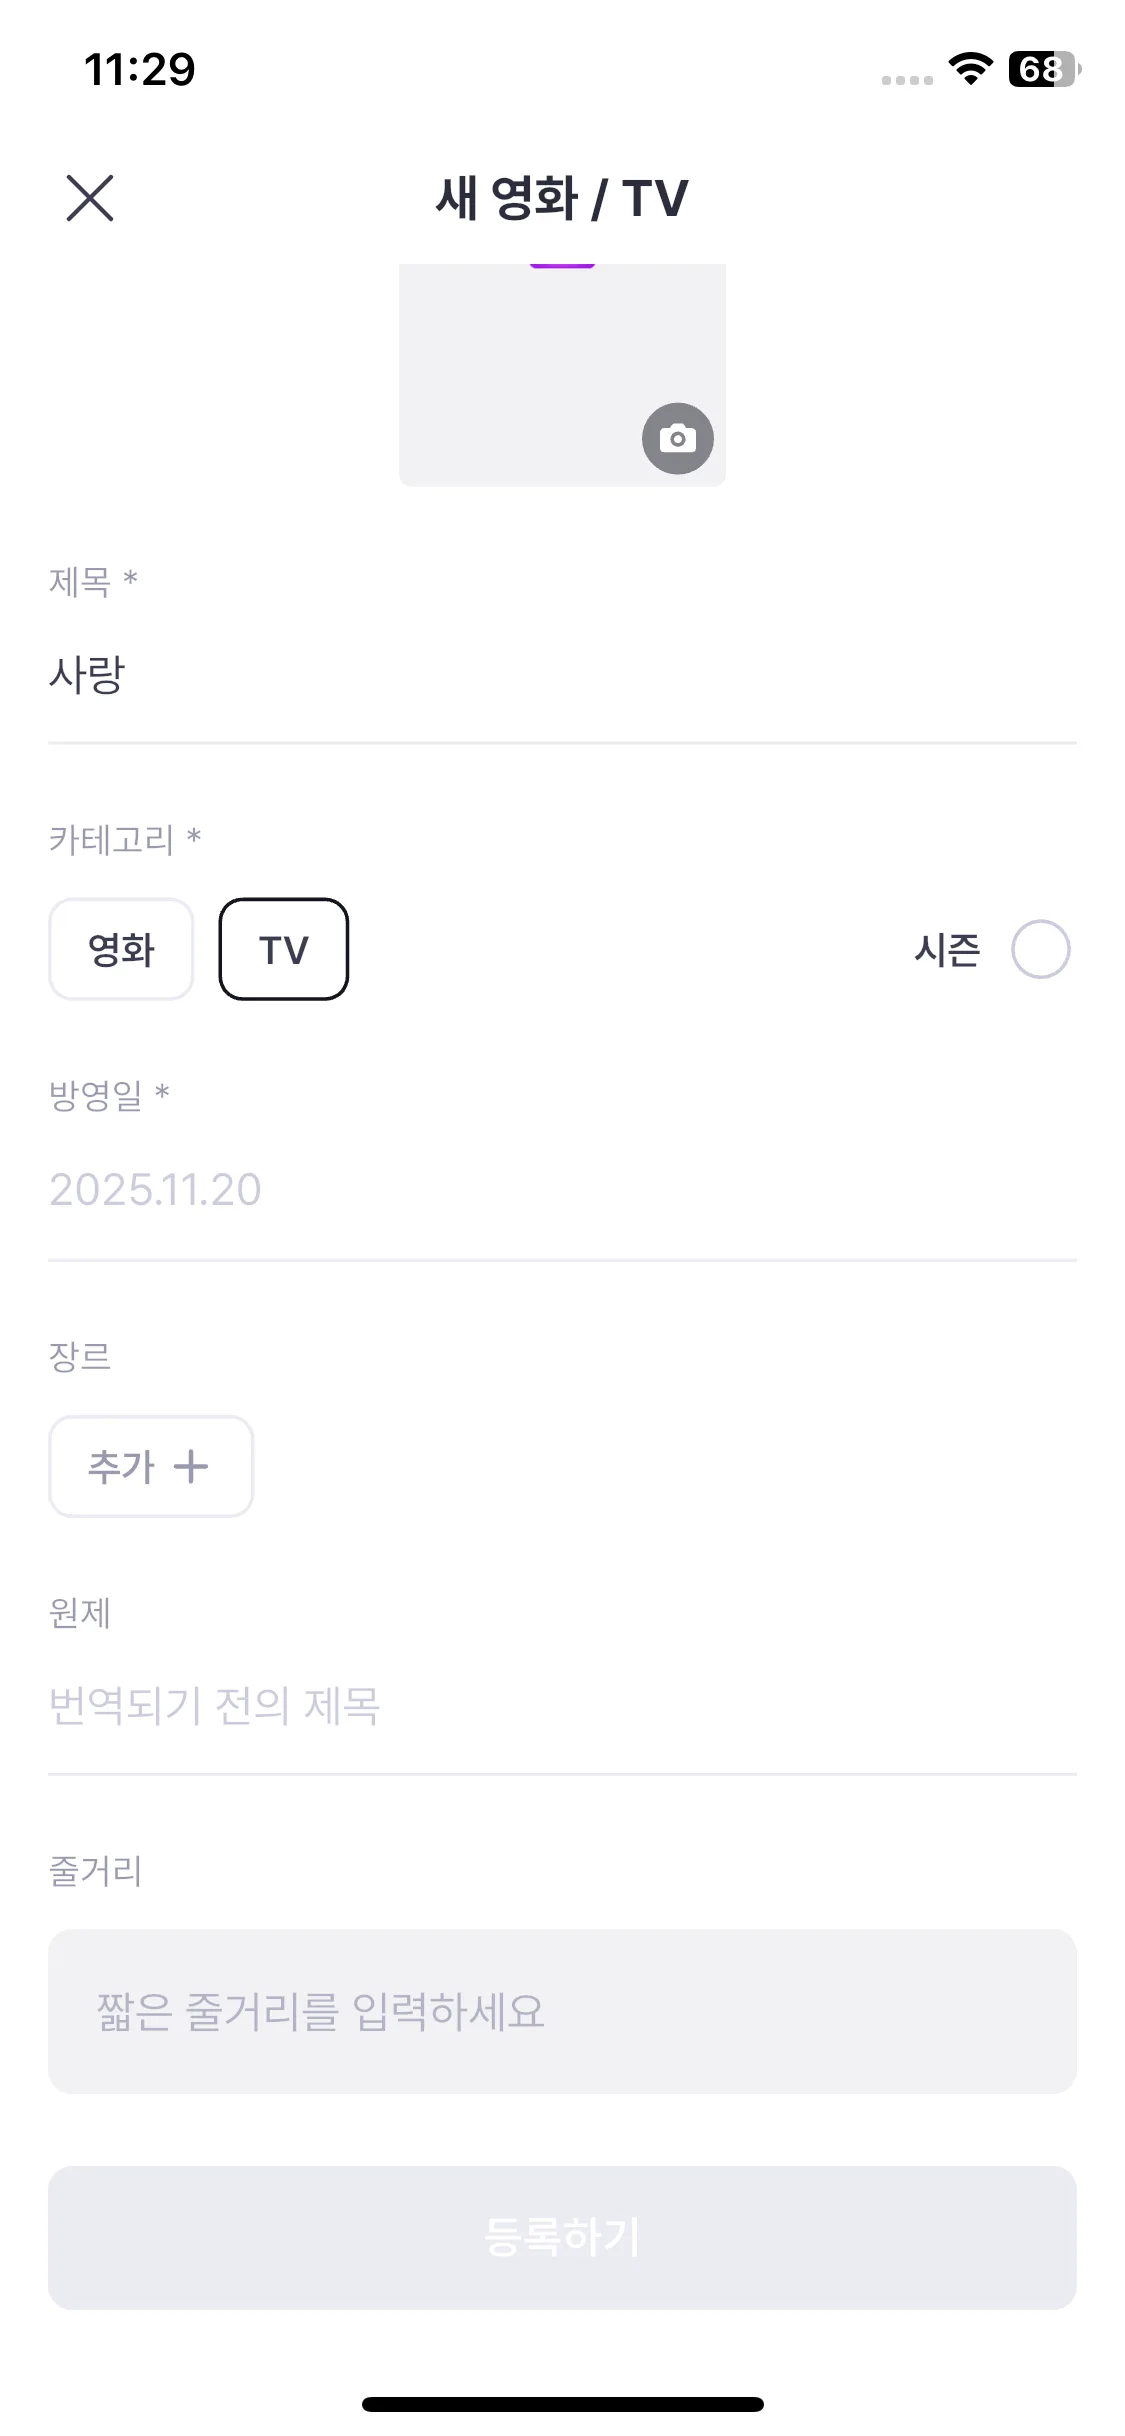Click the cellular signal dots
1125x2436 pixels.
(907, 80)
